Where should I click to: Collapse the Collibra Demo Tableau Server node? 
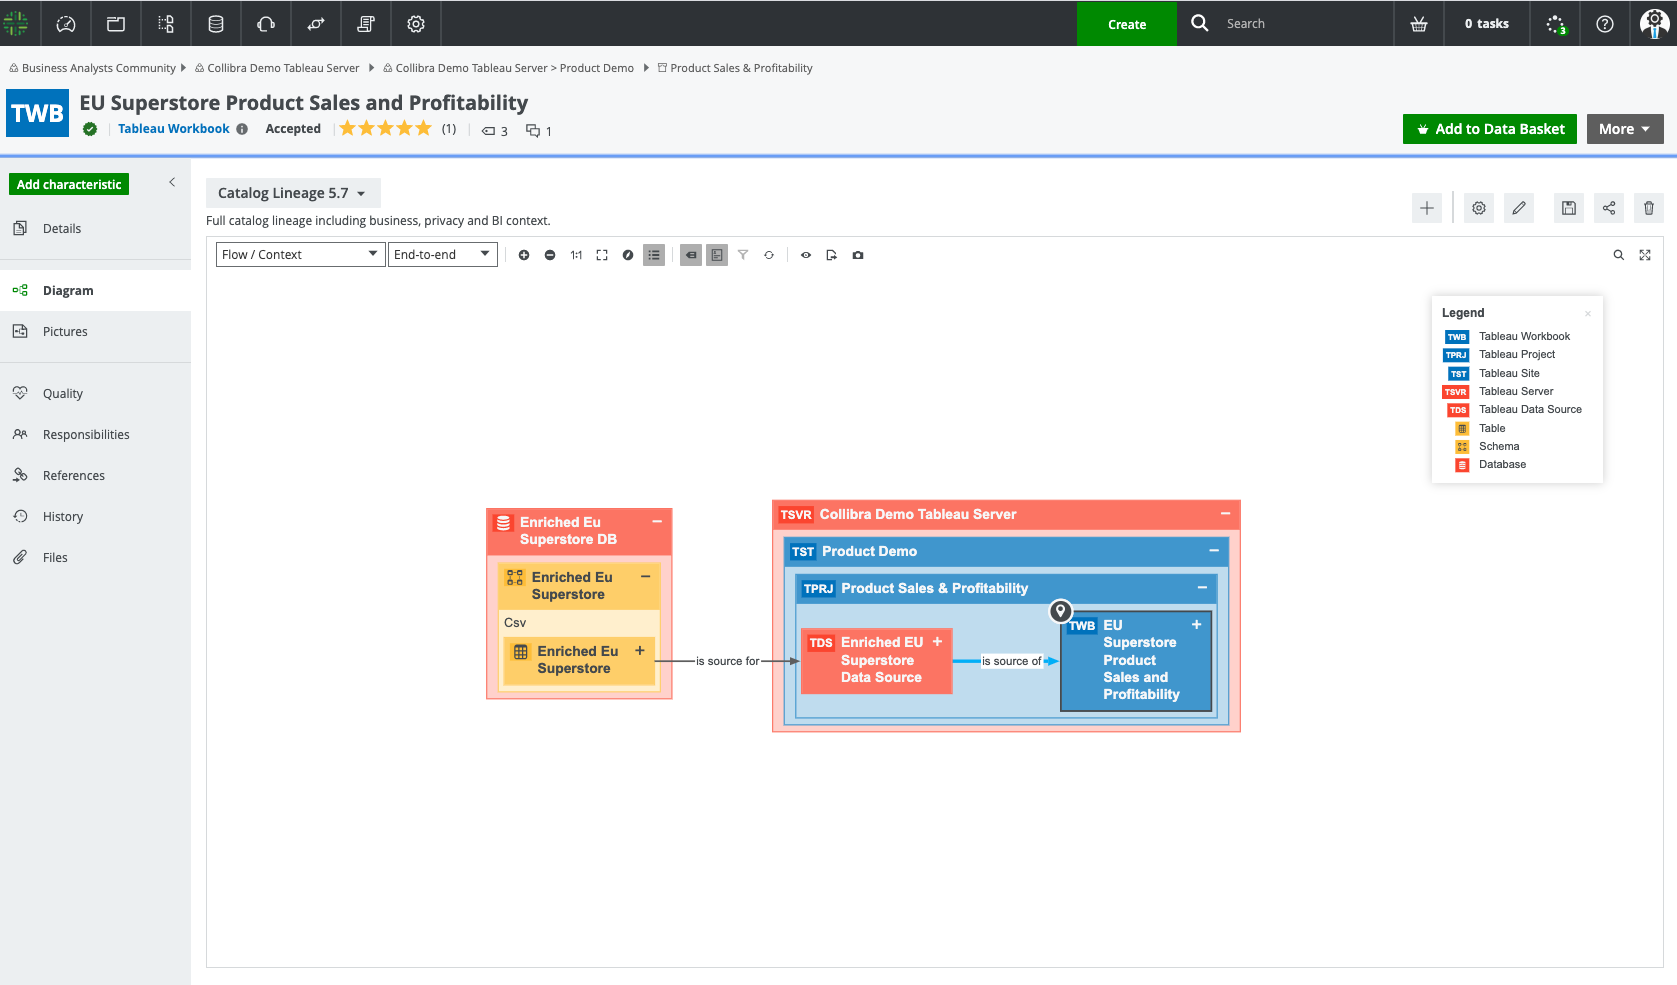click(x=1225, y=514)
